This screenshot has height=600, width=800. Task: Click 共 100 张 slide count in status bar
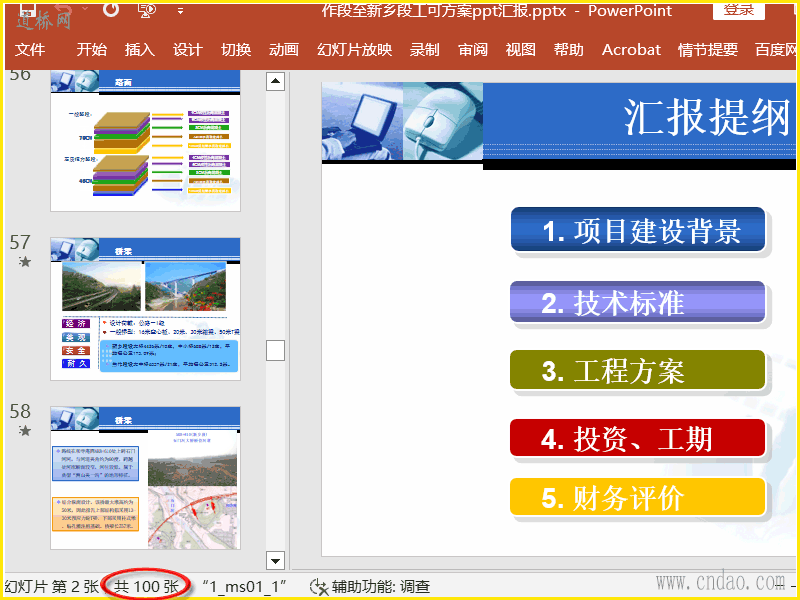coord(146,587)
